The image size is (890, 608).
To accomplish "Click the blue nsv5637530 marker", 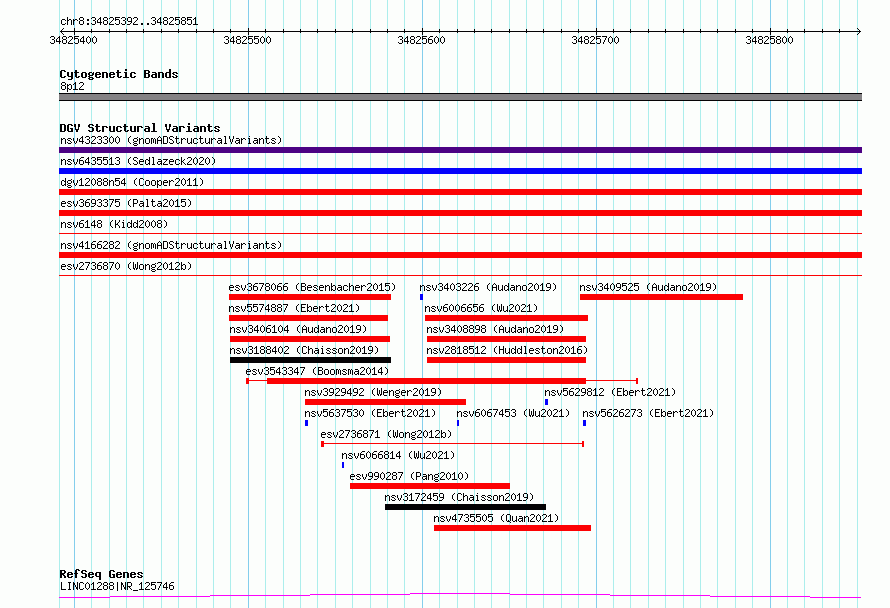I will click(x=307, y=423).
